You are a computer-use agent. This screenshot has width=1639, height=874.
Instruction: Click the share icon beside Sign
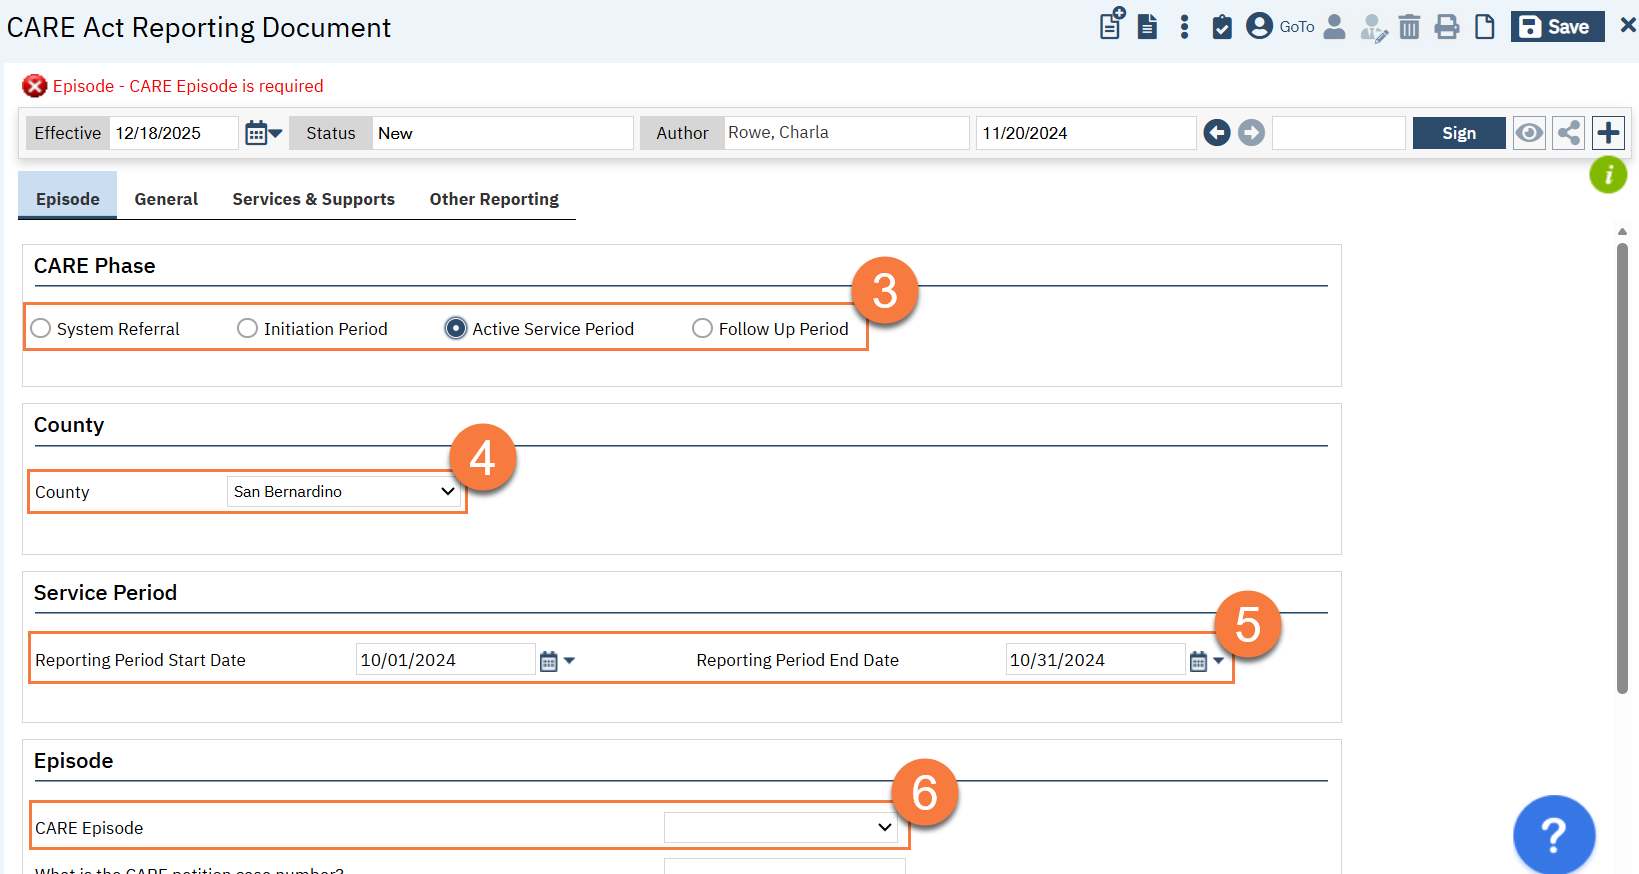tap(1568, 133)
